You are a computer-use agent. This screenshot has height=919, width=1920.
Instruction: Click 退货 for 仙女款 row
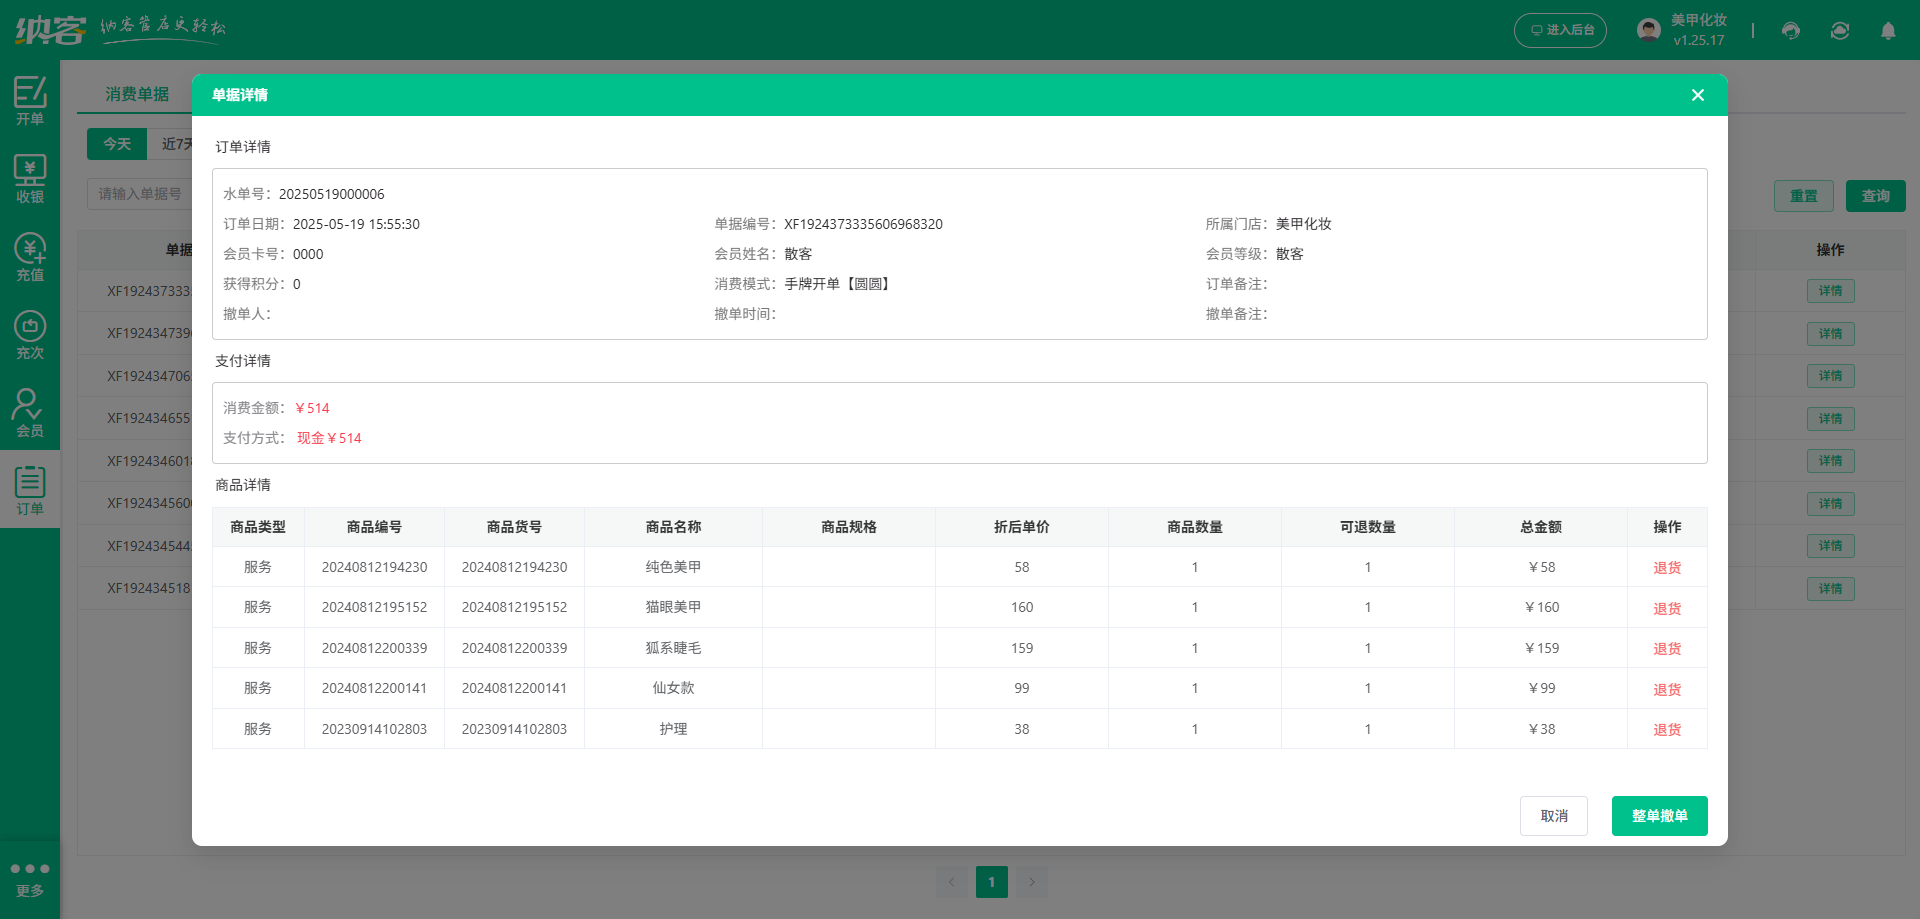pos(1667,689)
